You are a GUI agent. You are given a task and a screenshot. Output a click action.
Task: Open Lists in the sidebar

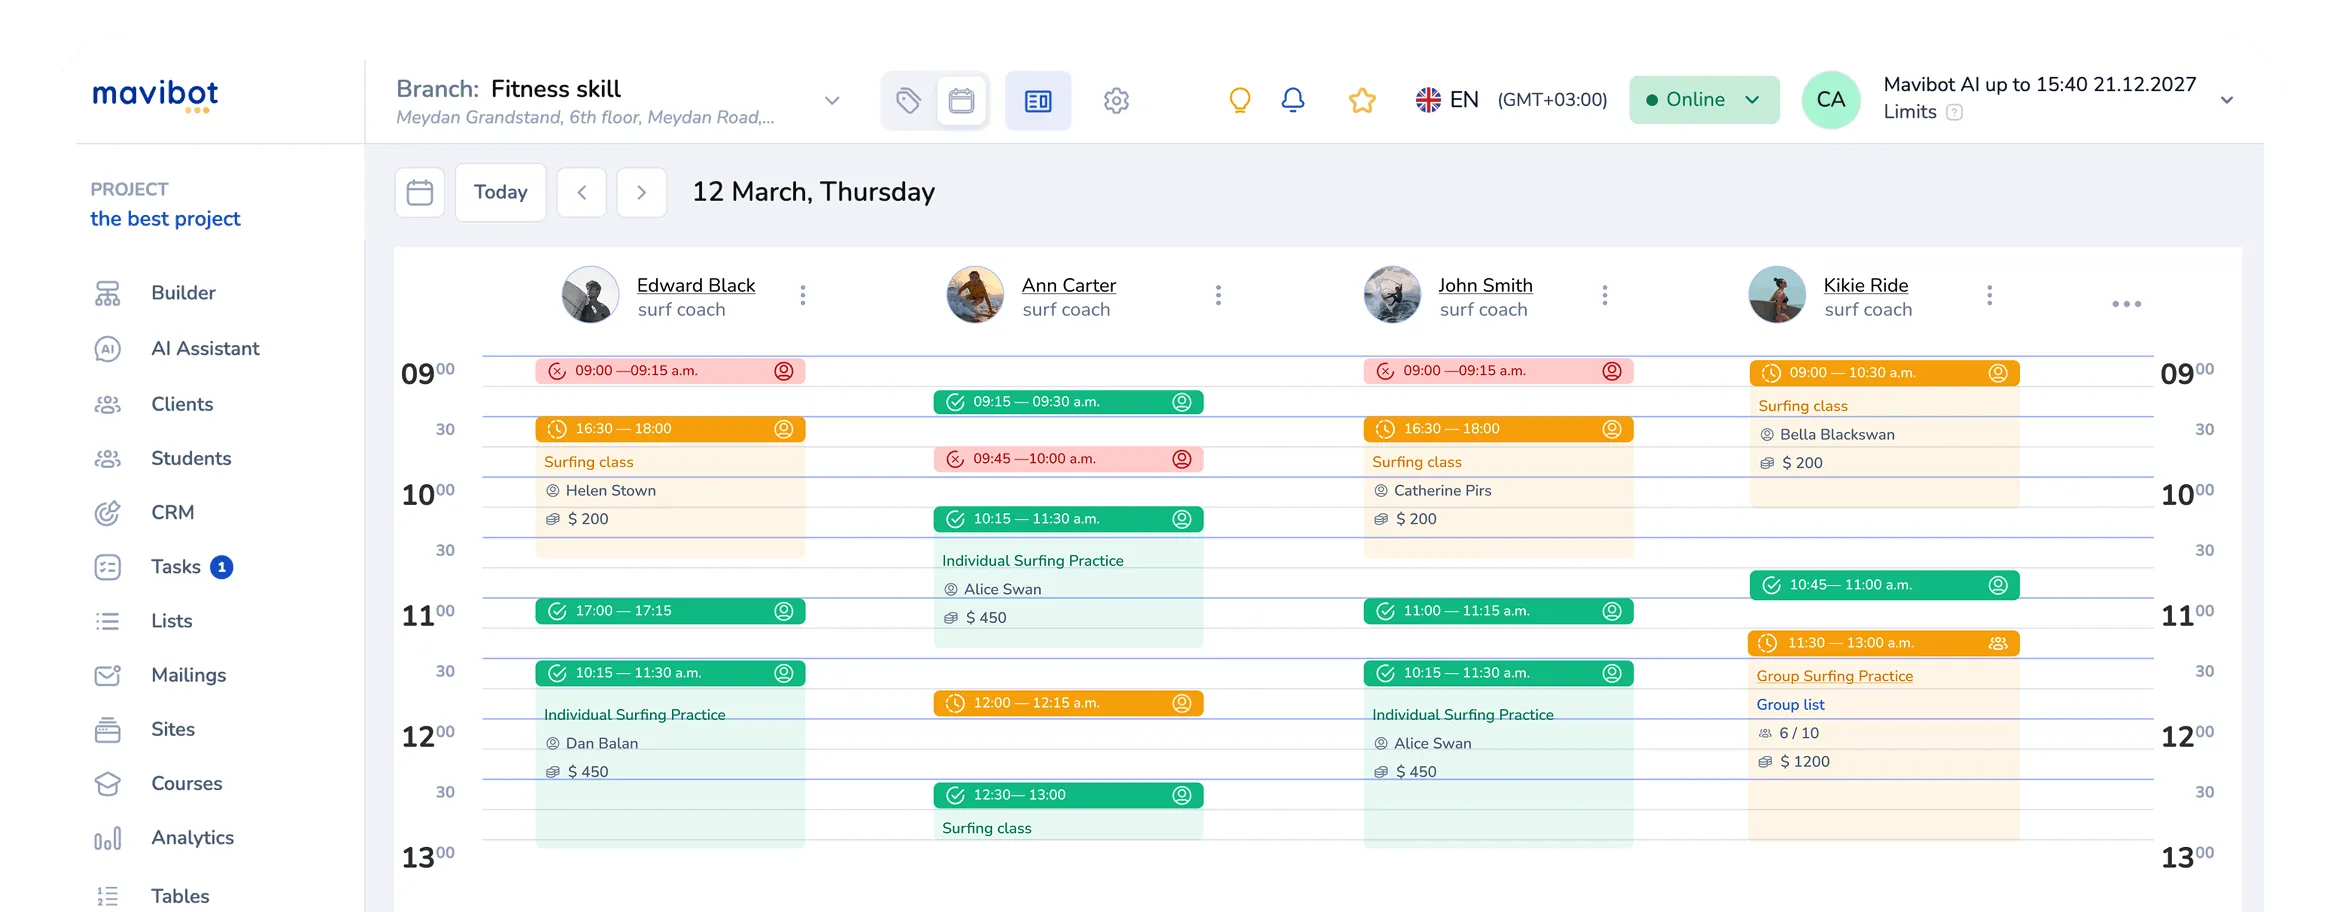pos(171,621)
